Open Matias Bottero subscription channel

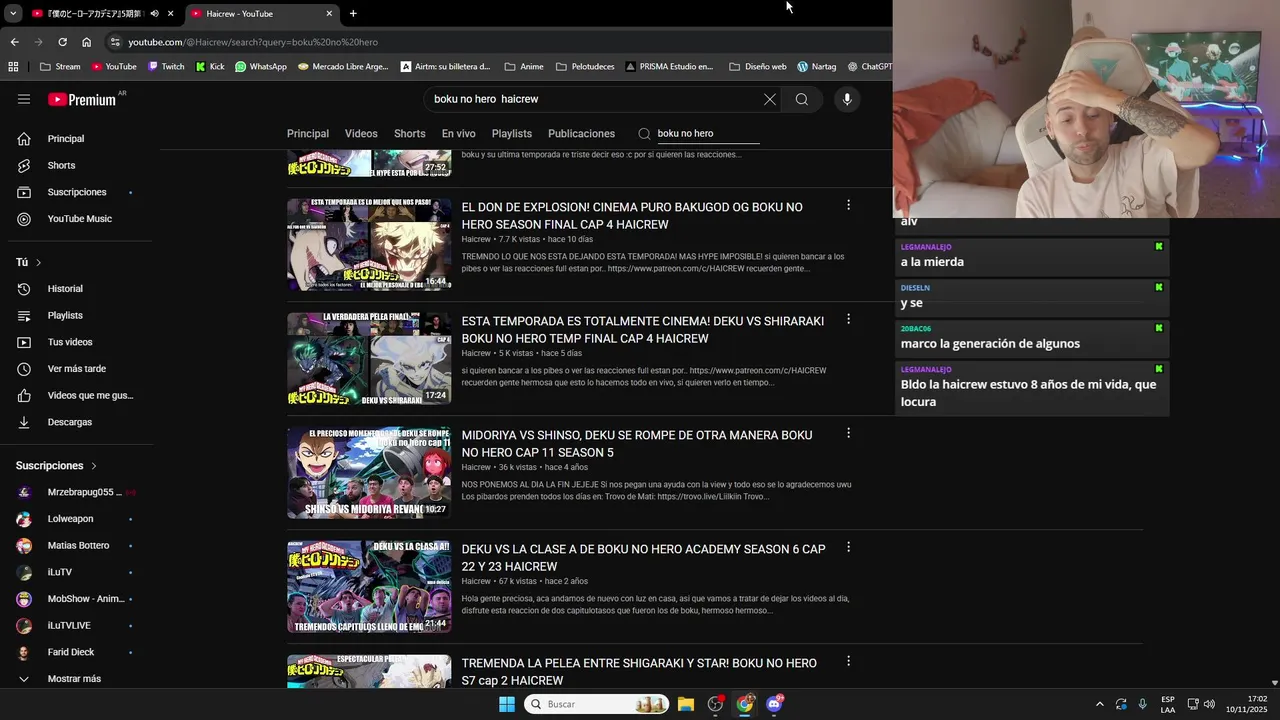tap(78, 546)
